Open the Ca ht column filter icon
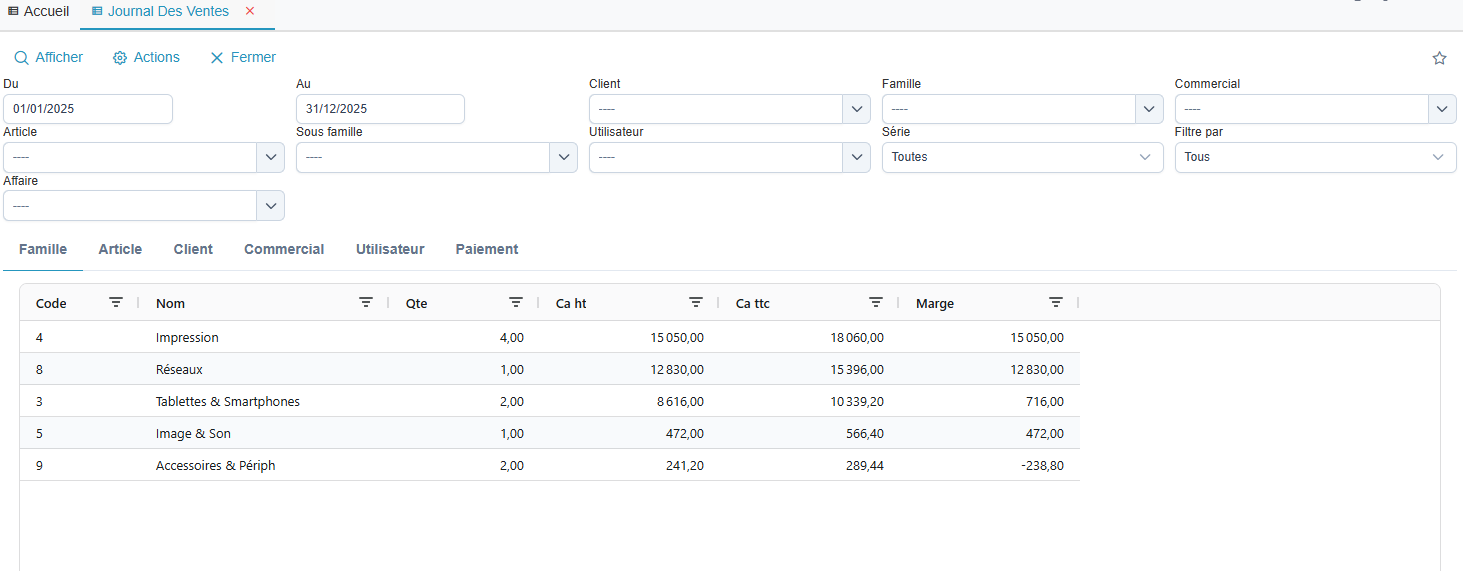Viewport: 1463px width, 571px height. coord(696,302)
